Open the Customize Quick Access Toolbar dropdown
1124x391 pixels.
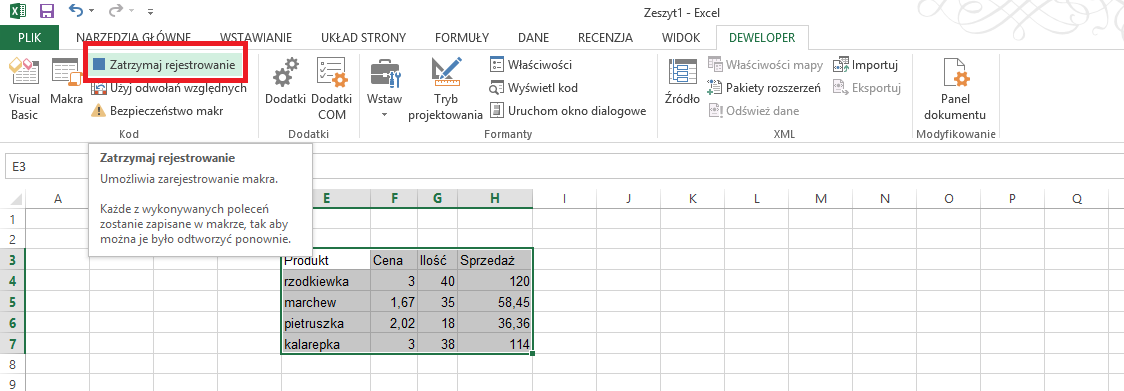coord(150,12)
